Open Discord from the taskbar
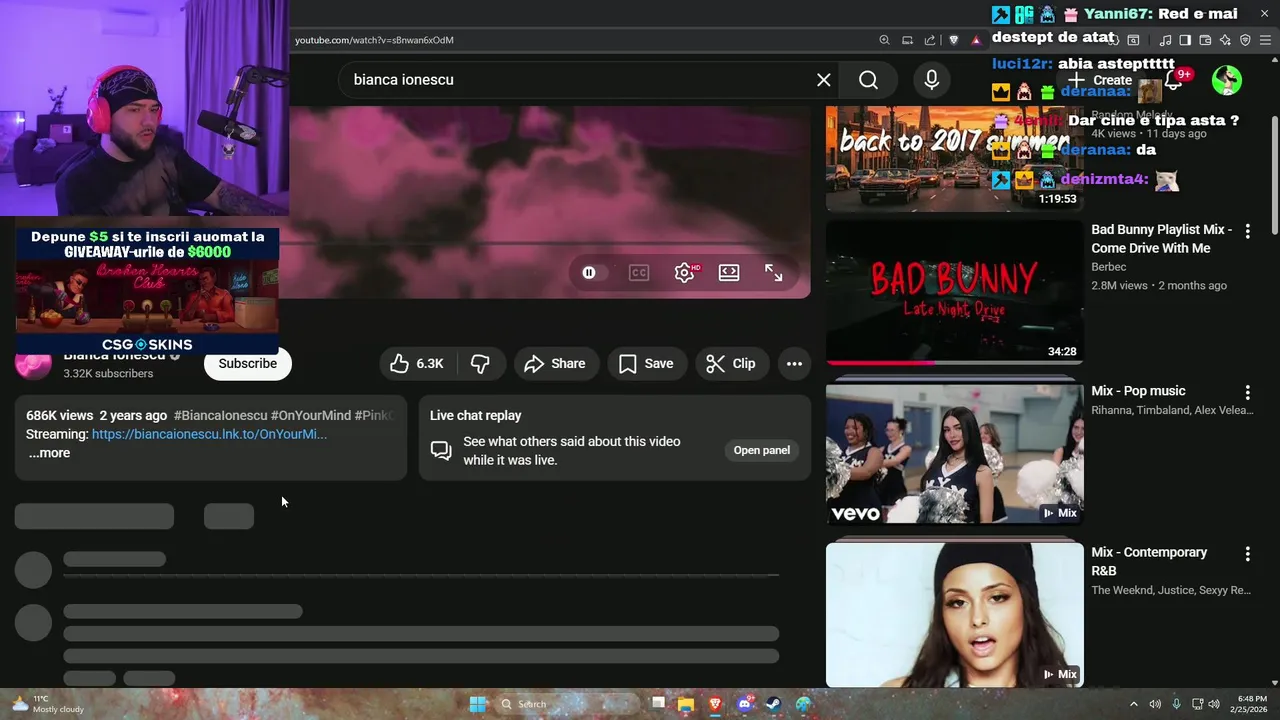 click(745, 704)
